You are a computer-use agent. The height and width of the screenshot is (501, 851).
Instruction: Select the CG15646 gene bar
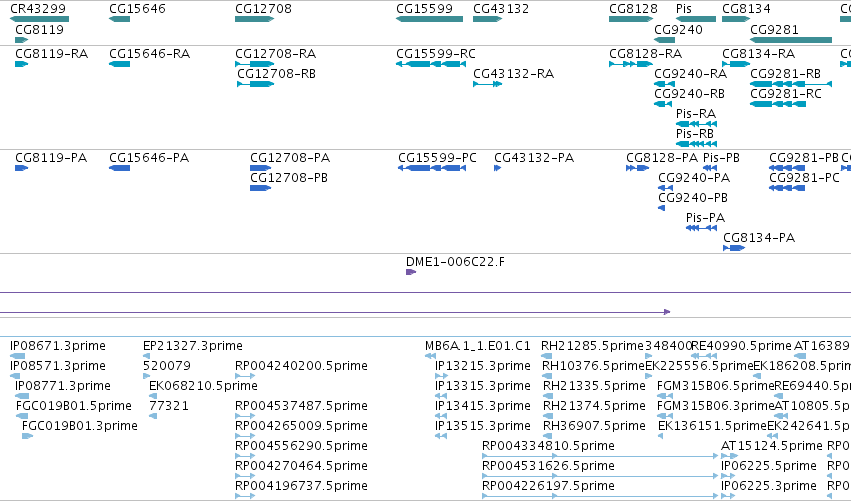[119, 19]
